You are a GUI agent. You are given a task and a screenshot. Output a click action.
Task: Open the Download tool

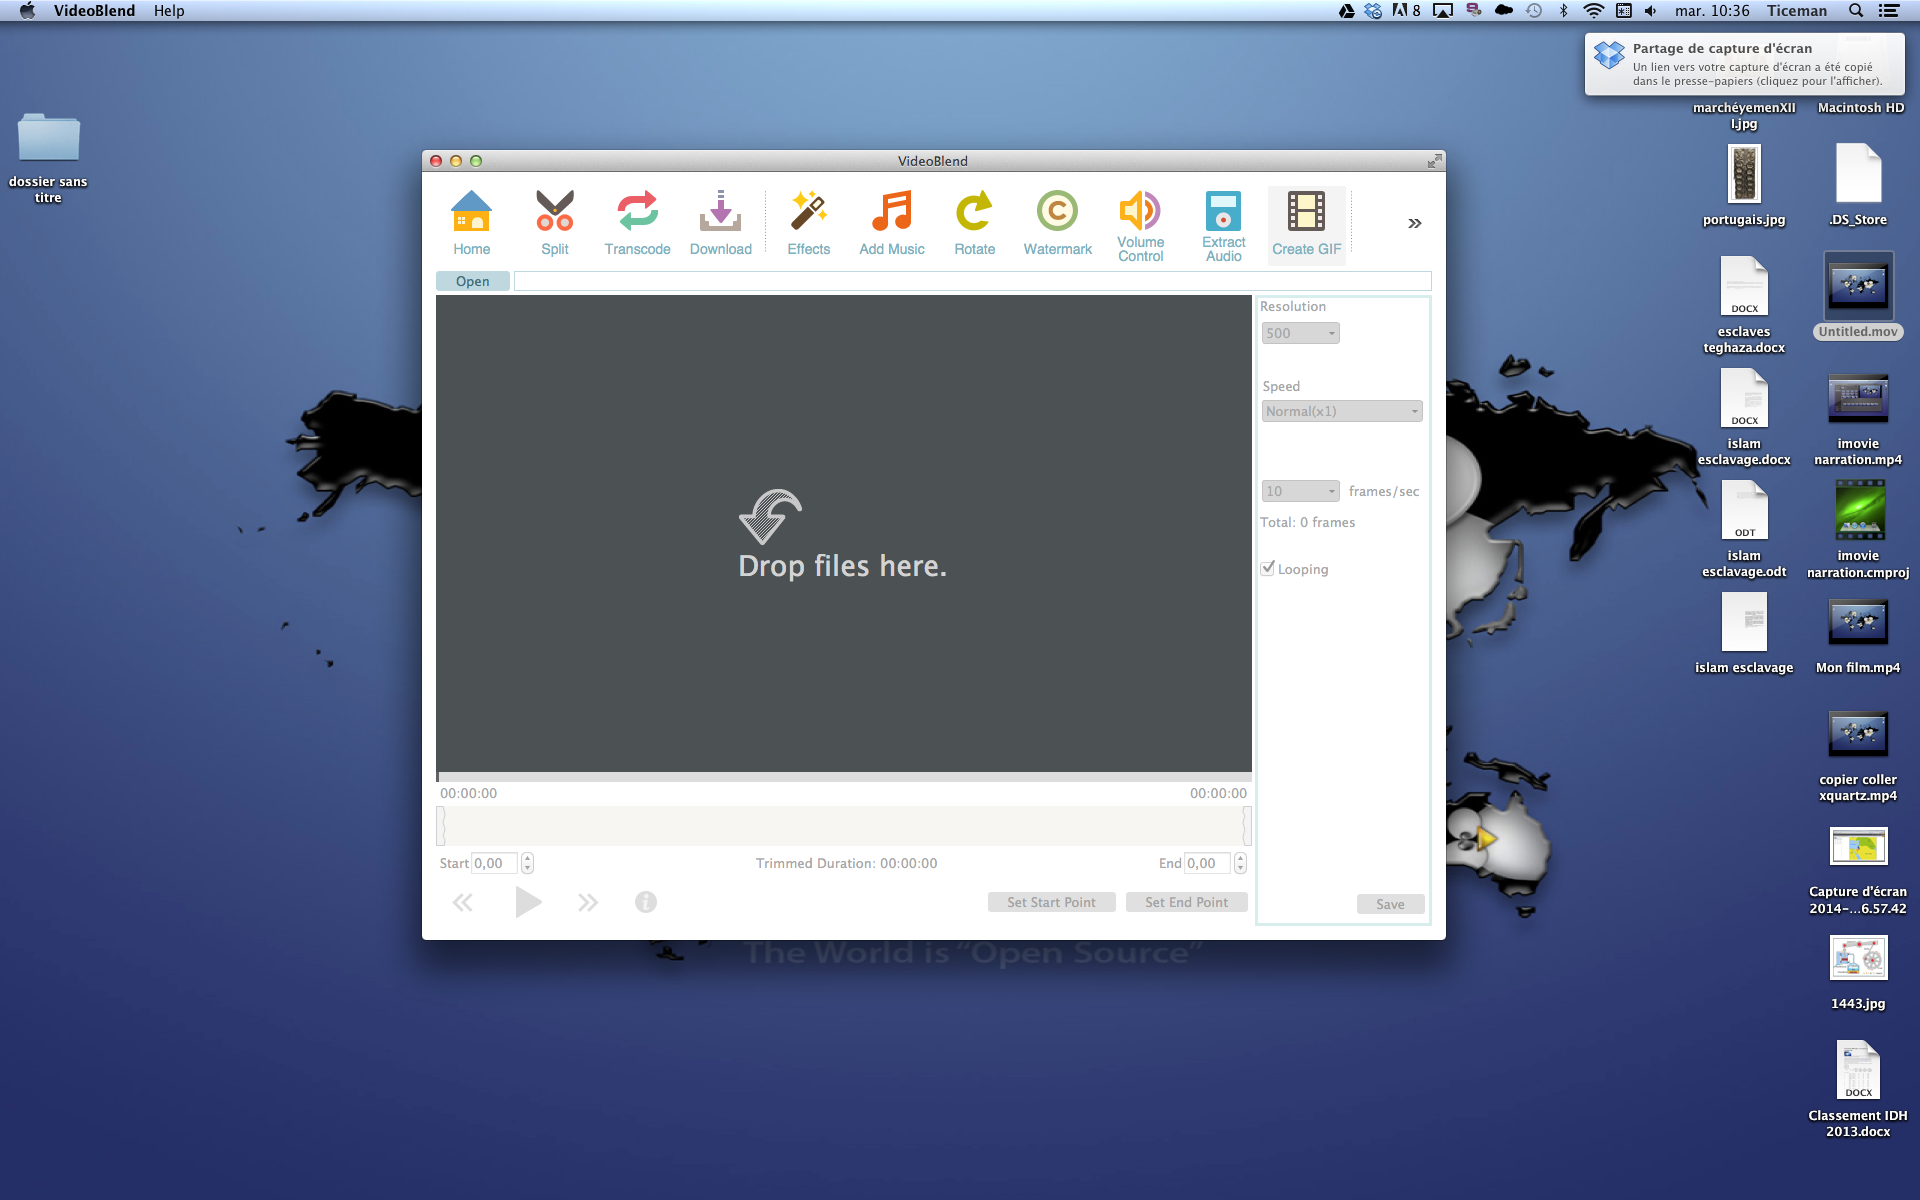720,224
